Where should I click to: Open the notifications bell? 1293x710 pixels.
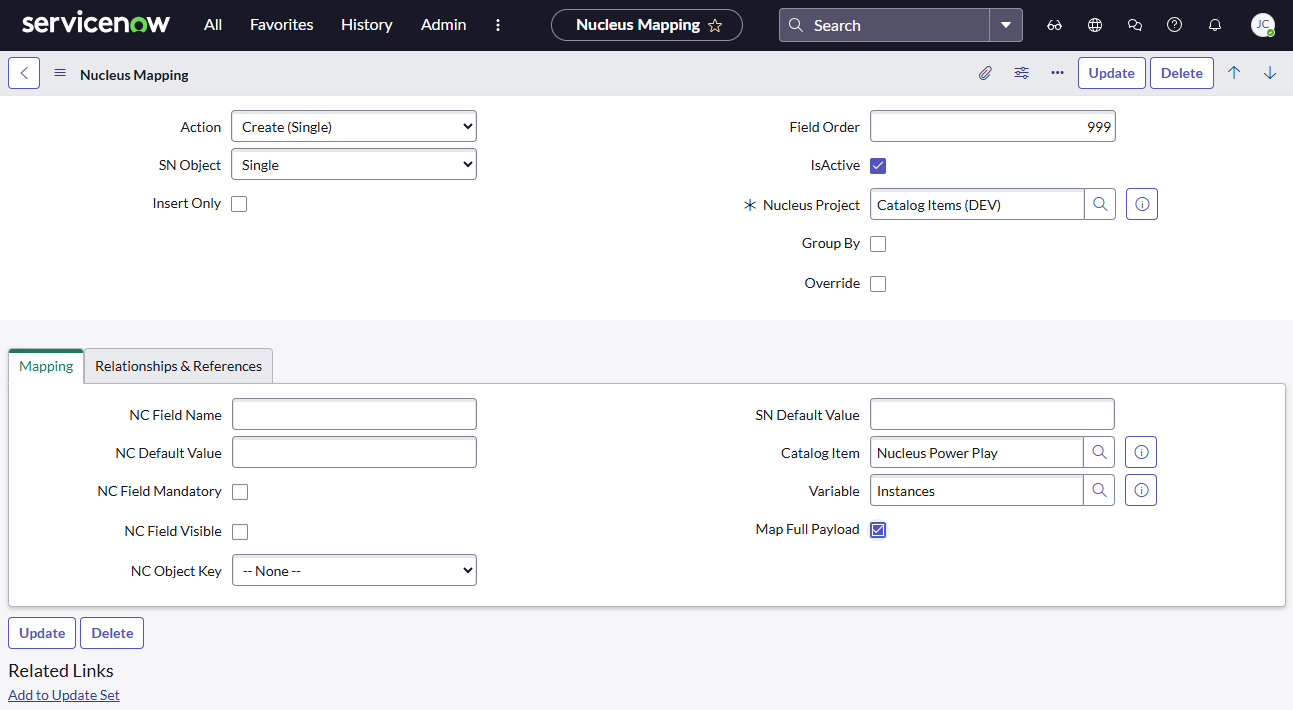(x=1215, y=25)
